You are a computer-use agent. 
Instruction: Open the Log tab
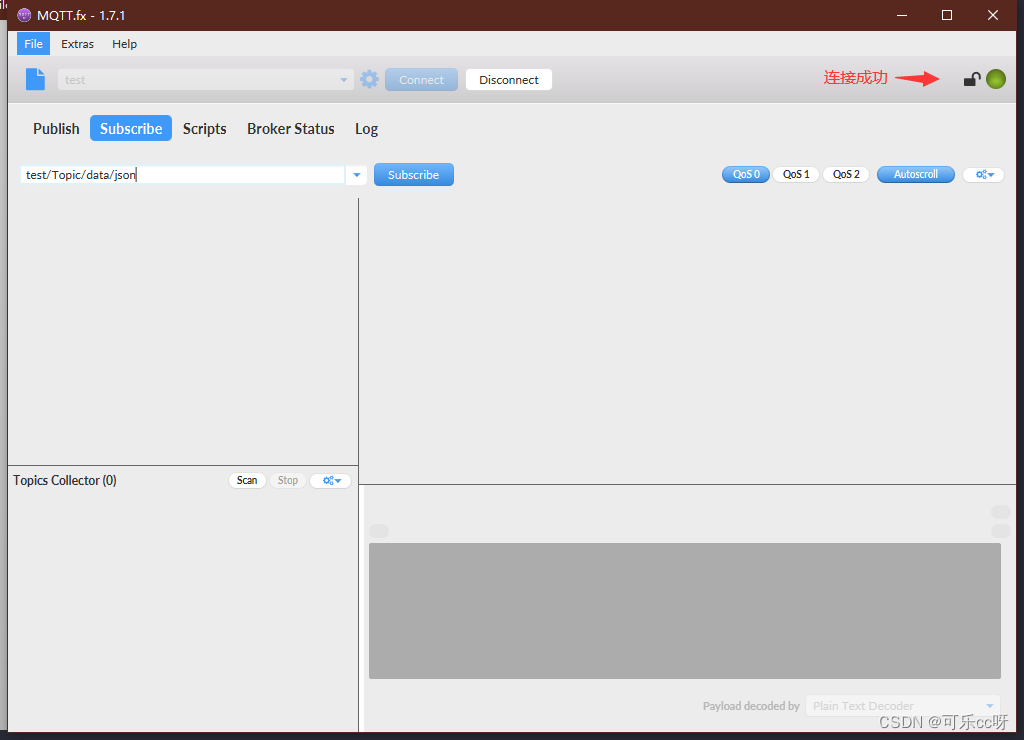[x=366, y=129]
